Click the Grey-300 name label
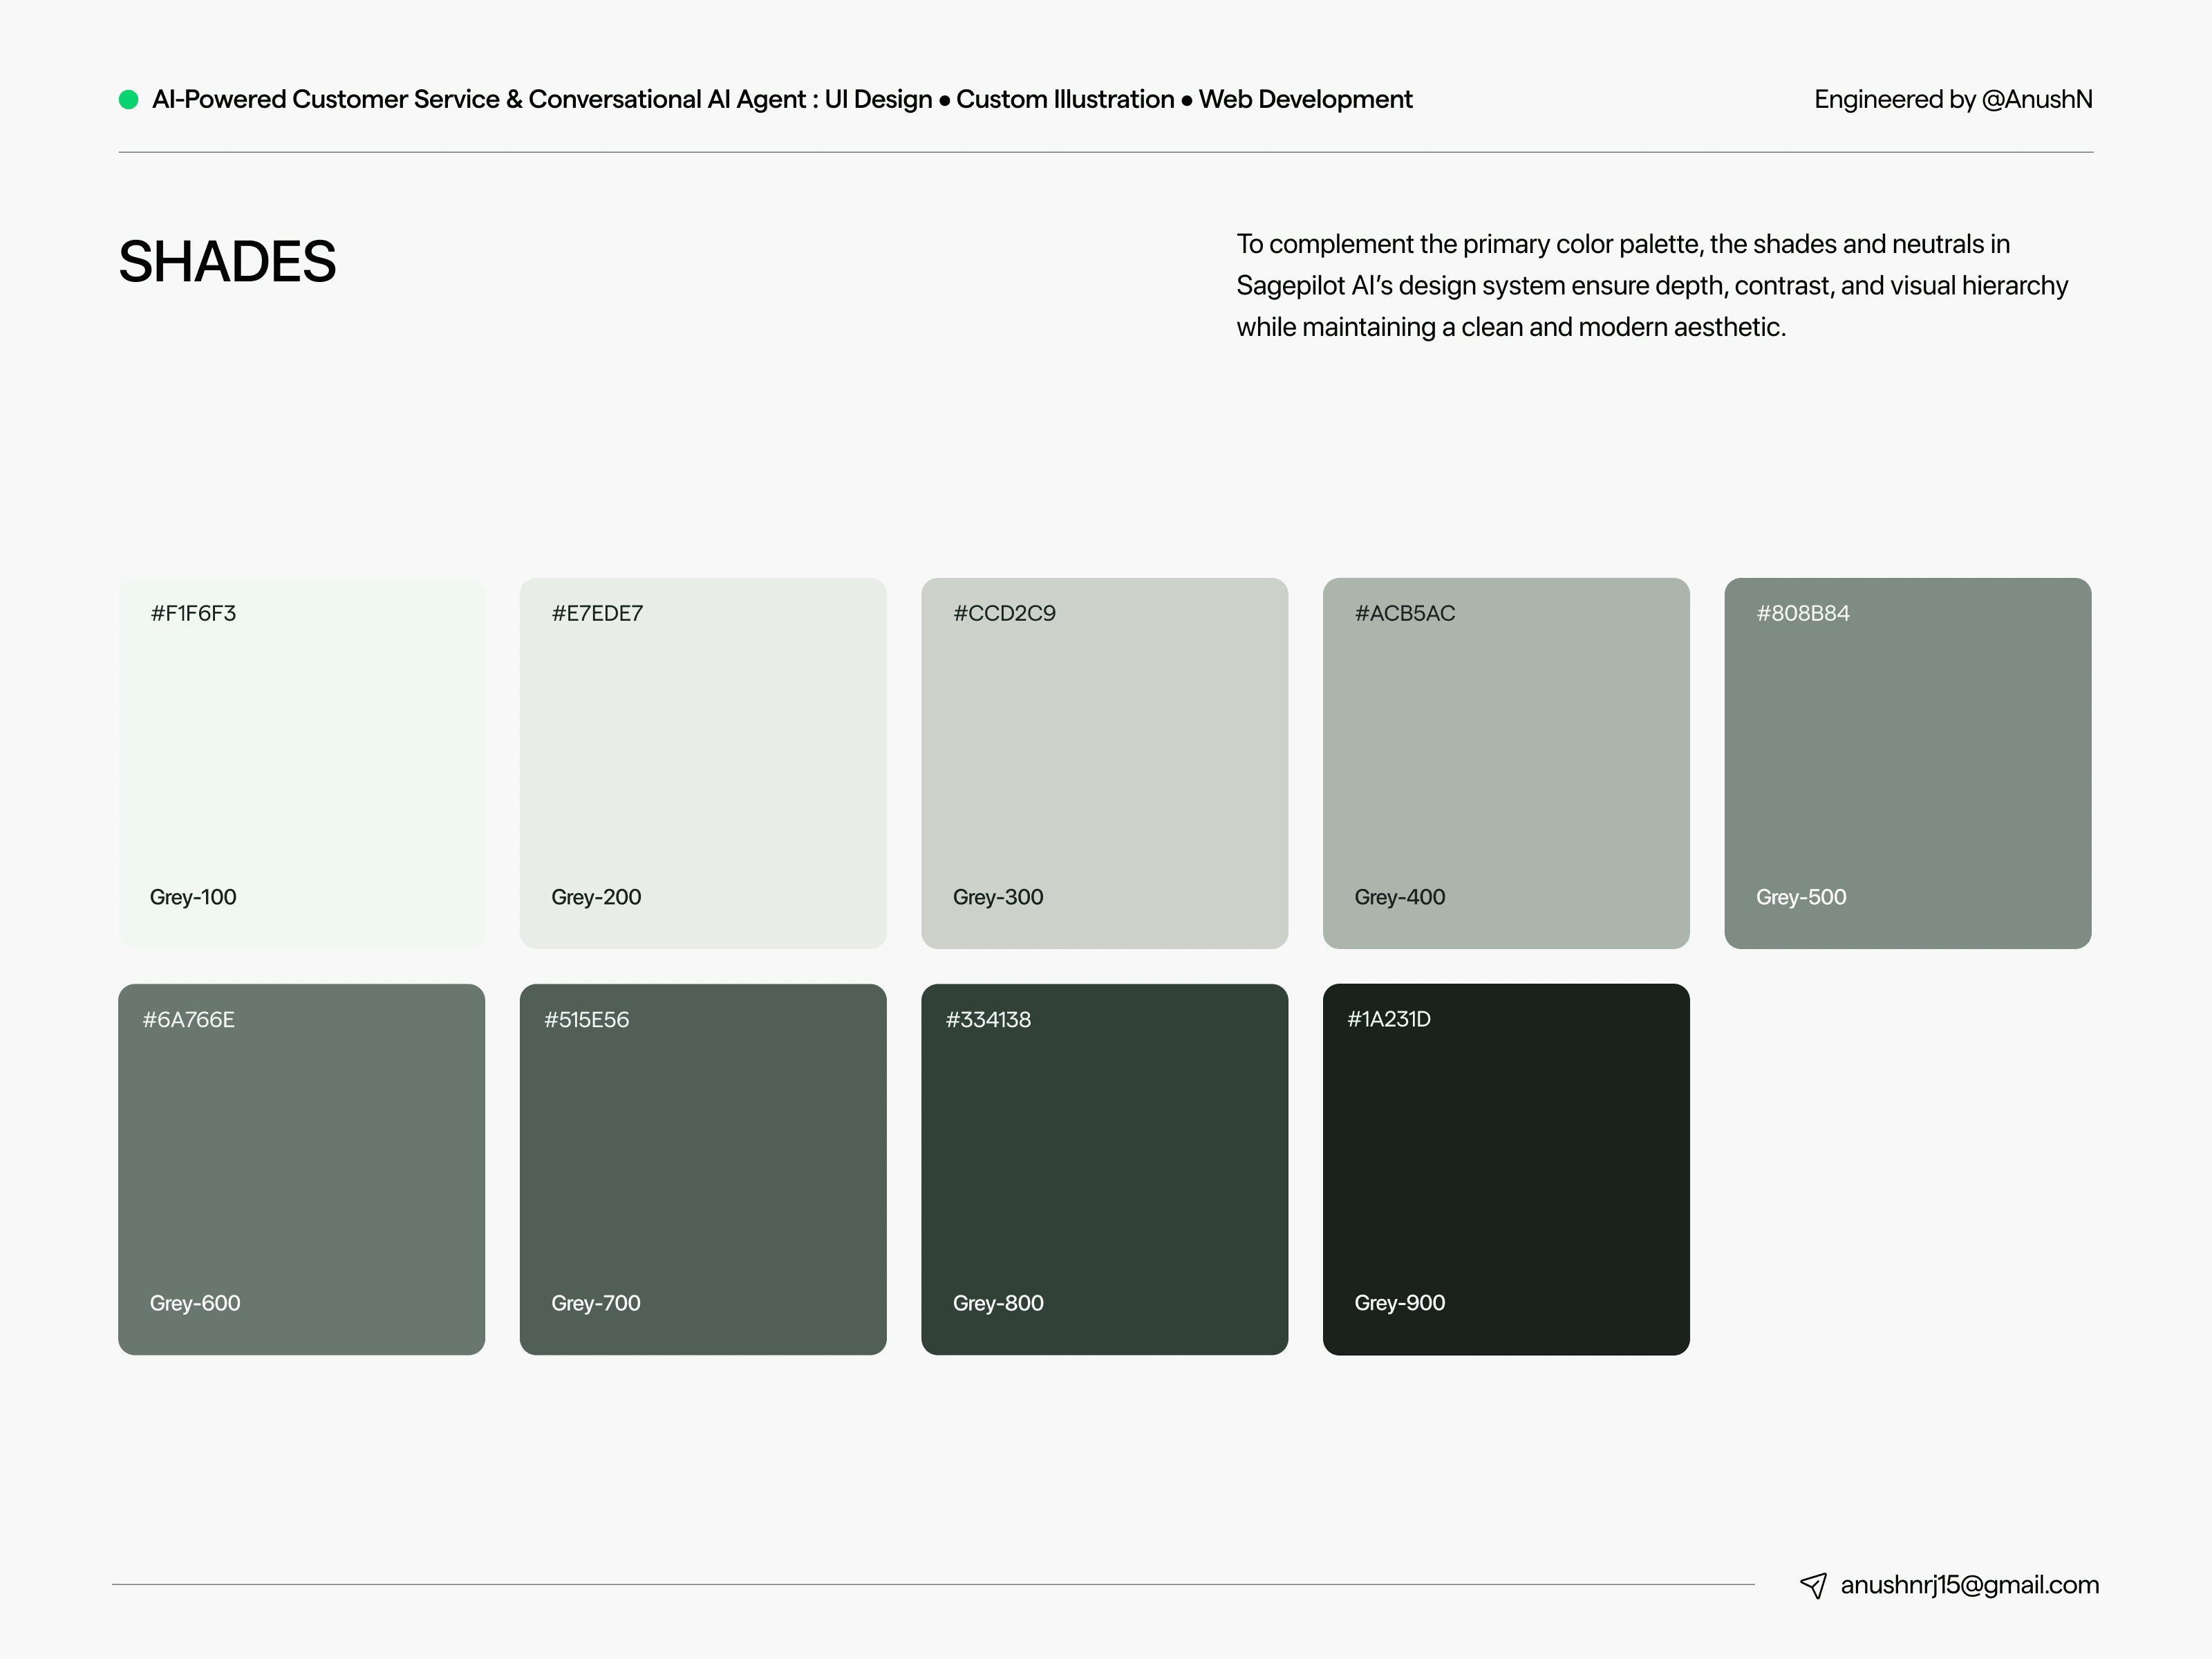This screenshot has height=1659, width=2212. [x=998, y=897]
